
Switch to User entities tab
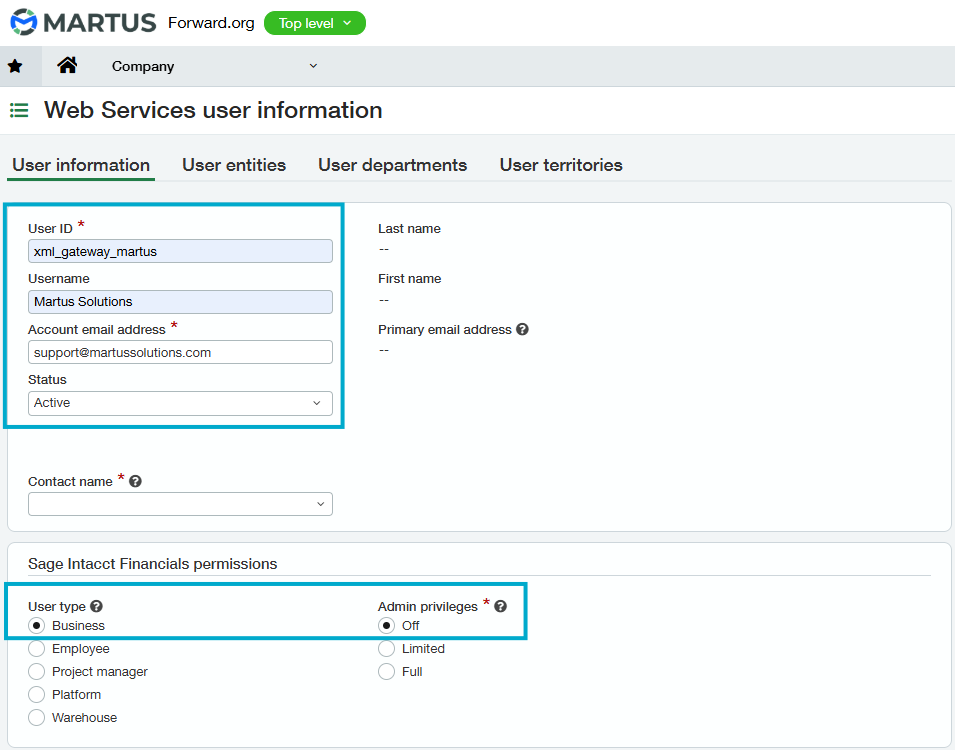(234, 165)
